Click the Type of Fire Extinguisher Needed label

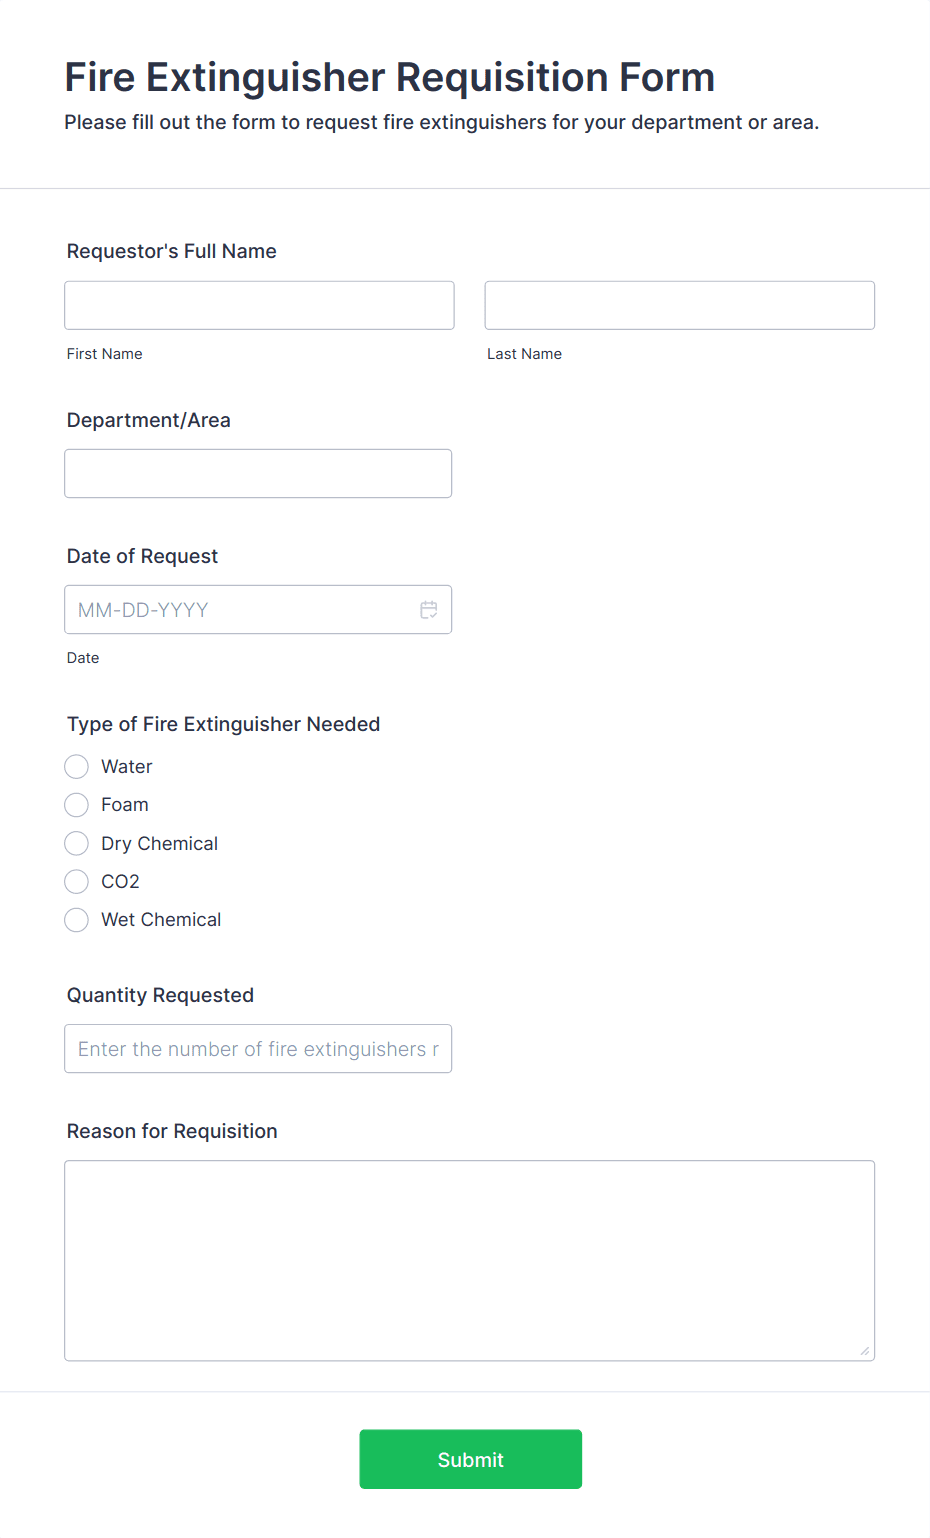pyautogui.click(x=223, y=724)
